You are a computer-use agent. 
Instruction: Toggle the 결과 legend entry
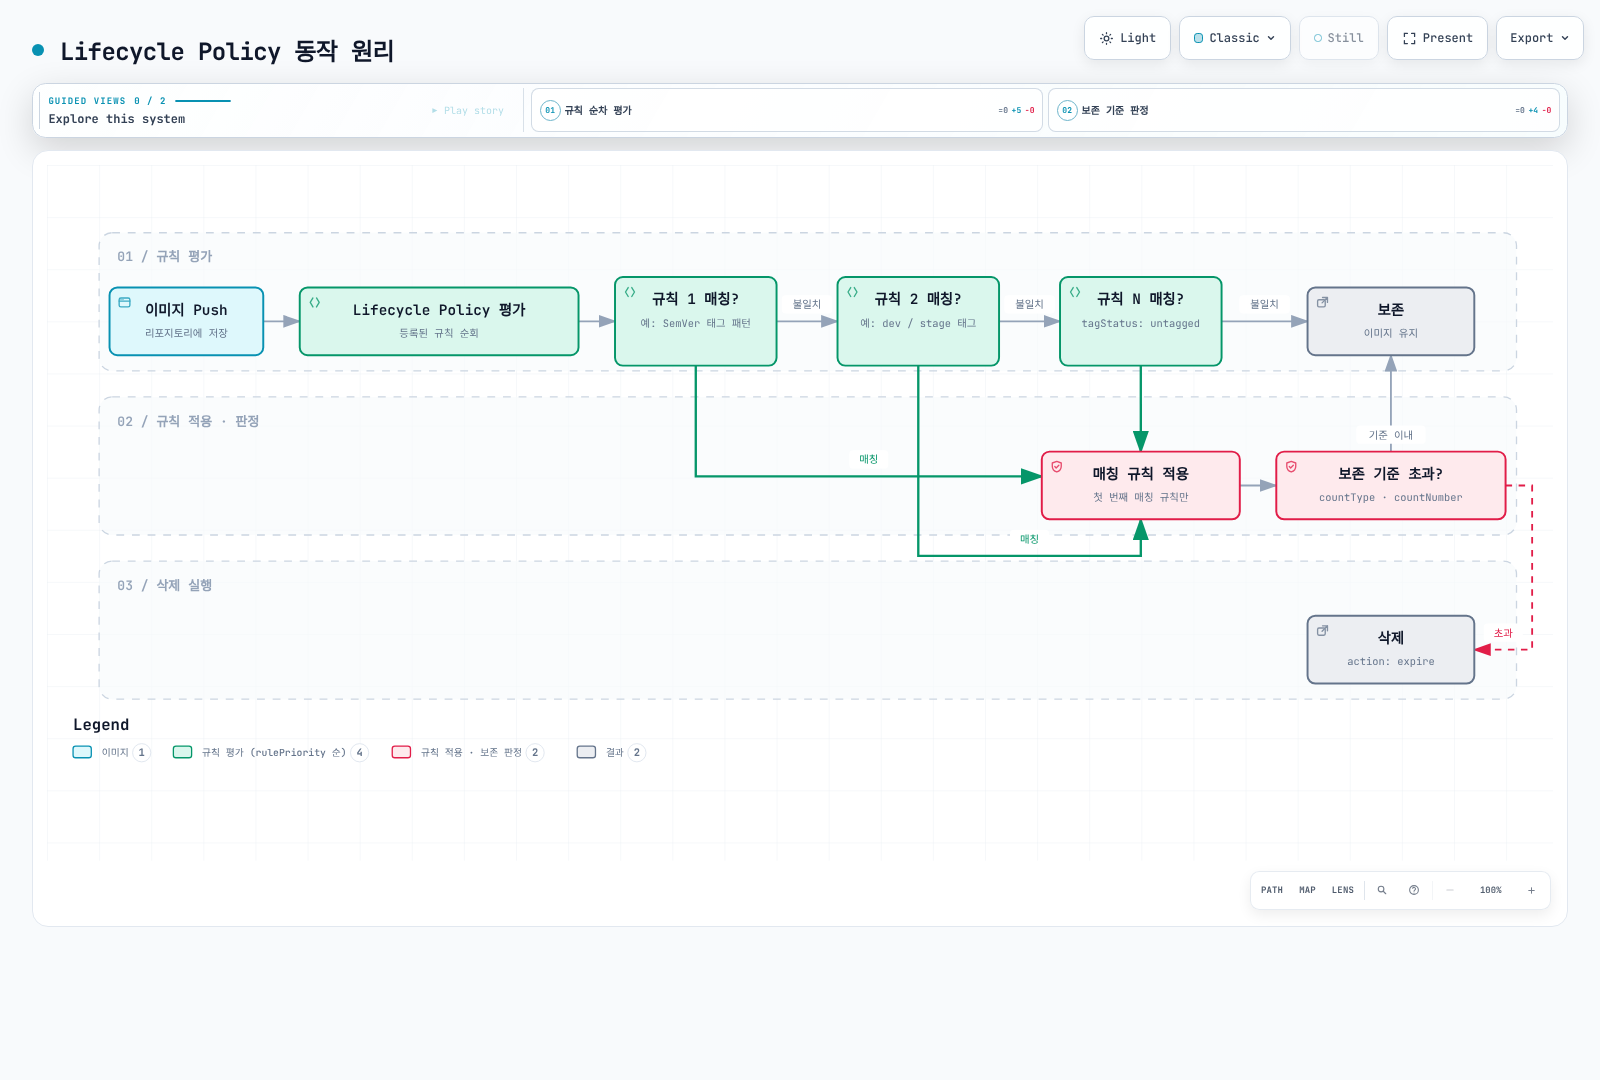(x=611, y=752)
